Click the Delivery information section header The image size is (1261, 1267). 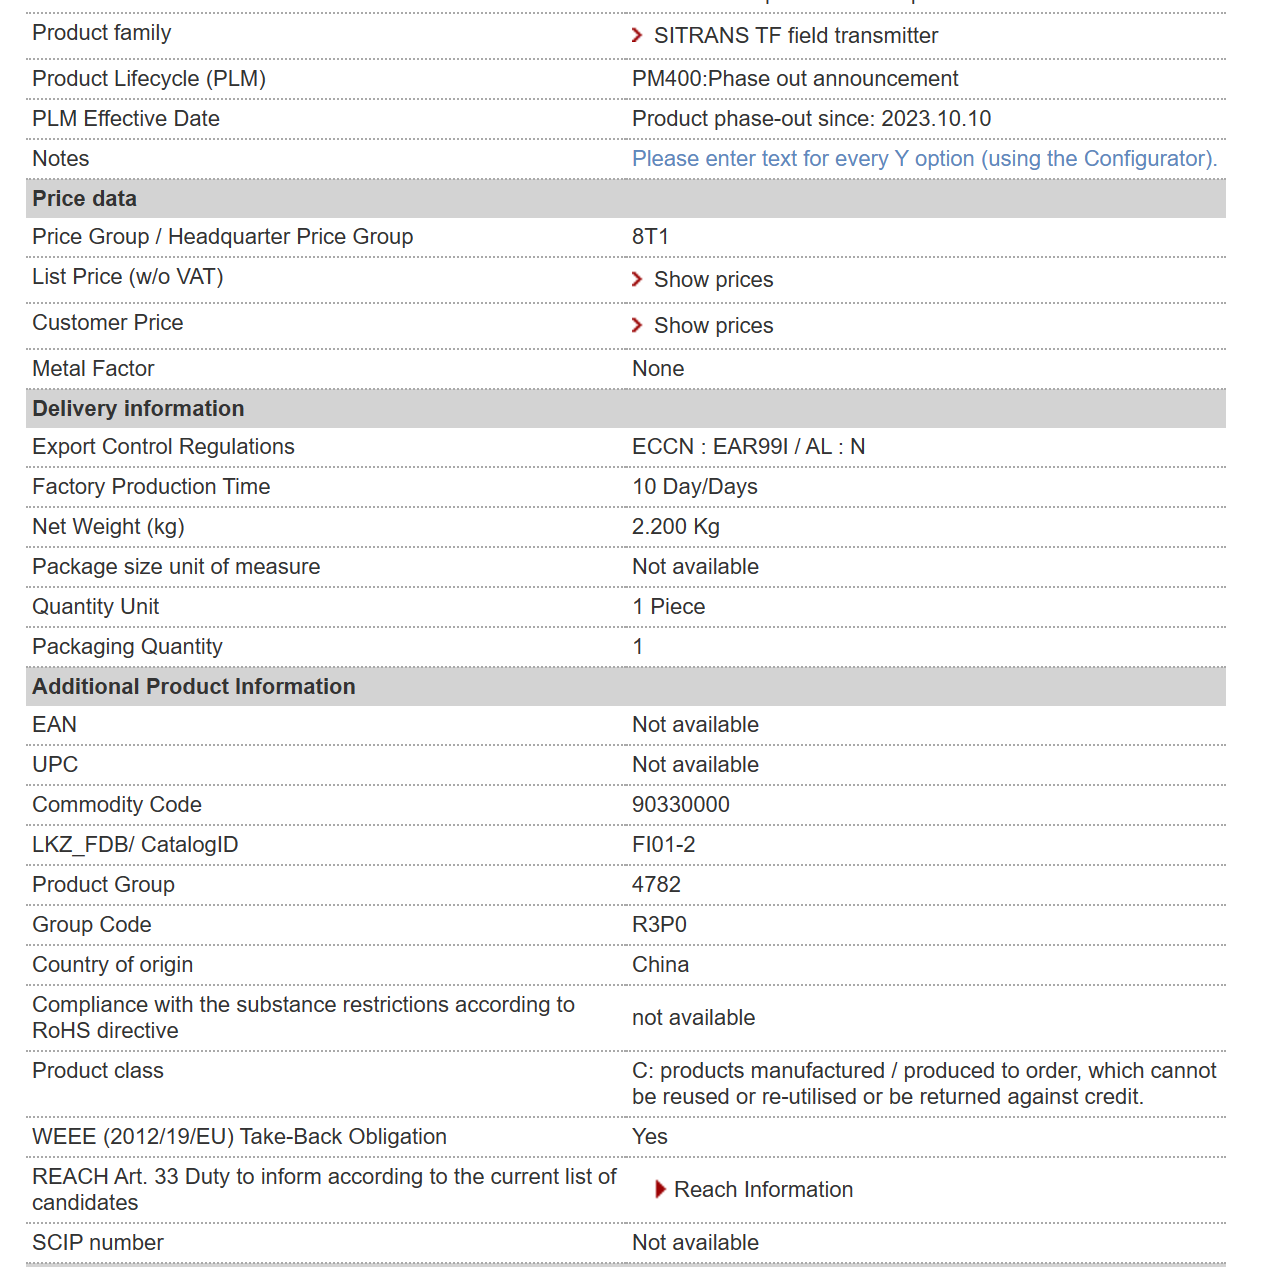626,409
